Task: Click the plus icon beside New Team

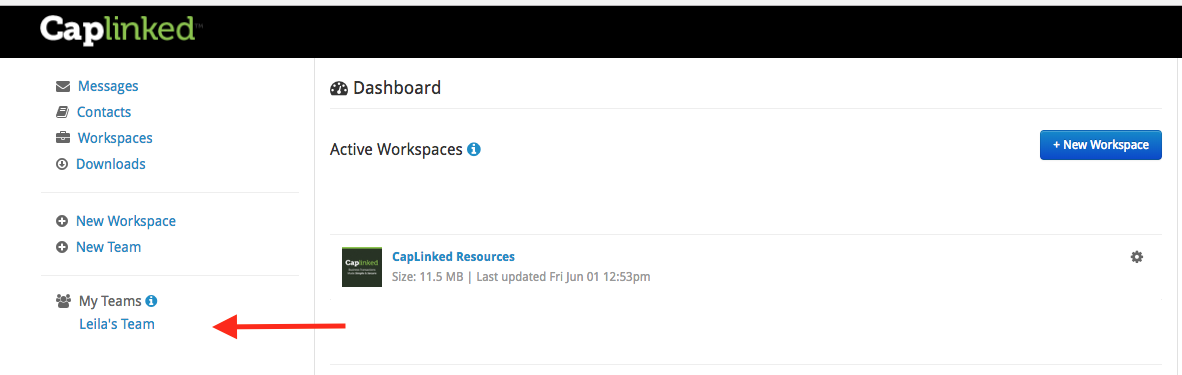Action: click(63, 247)
